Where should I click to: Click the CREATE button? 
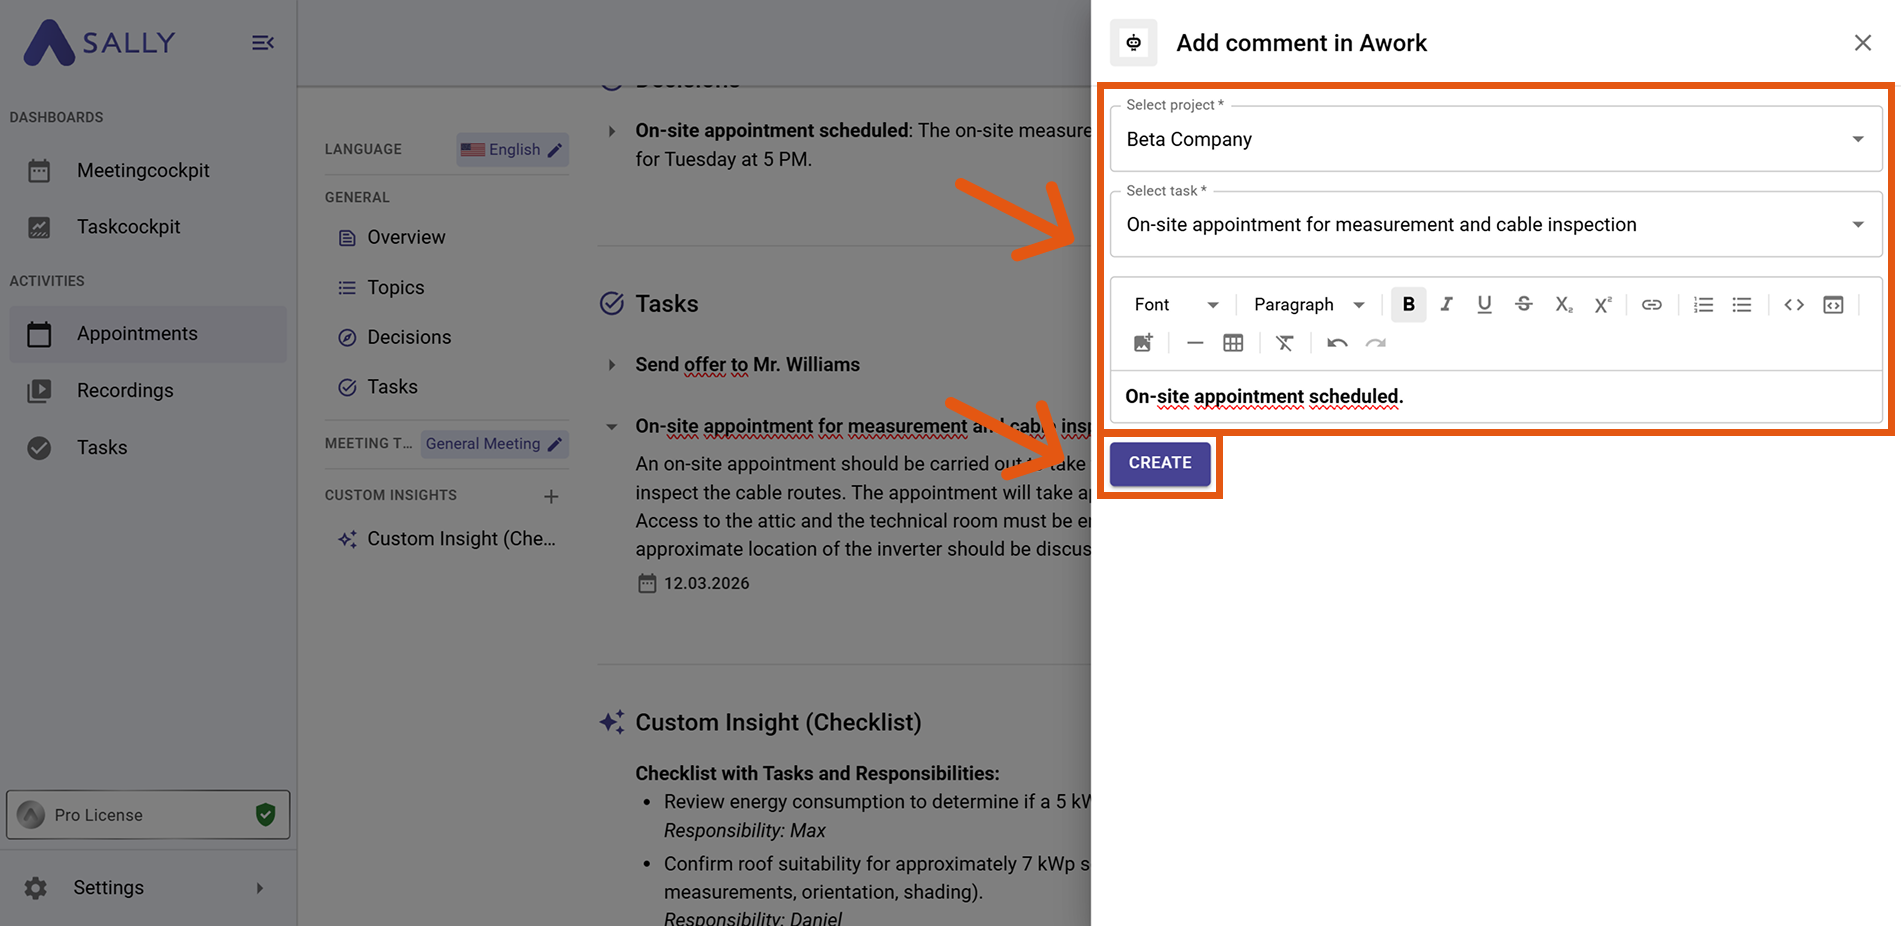(1160, 463)
